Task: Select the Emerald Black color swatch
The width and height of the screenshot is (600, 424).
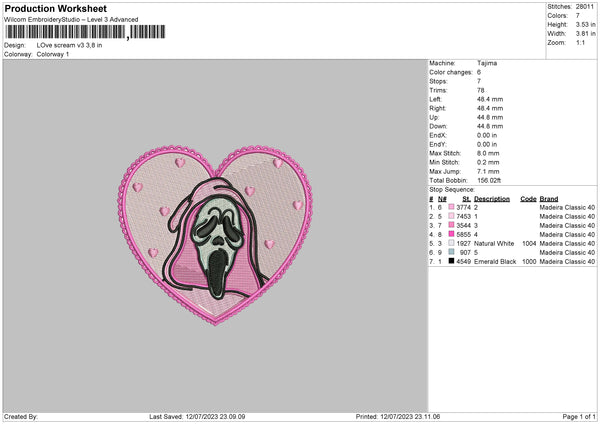Action: (x=451, y=261)
